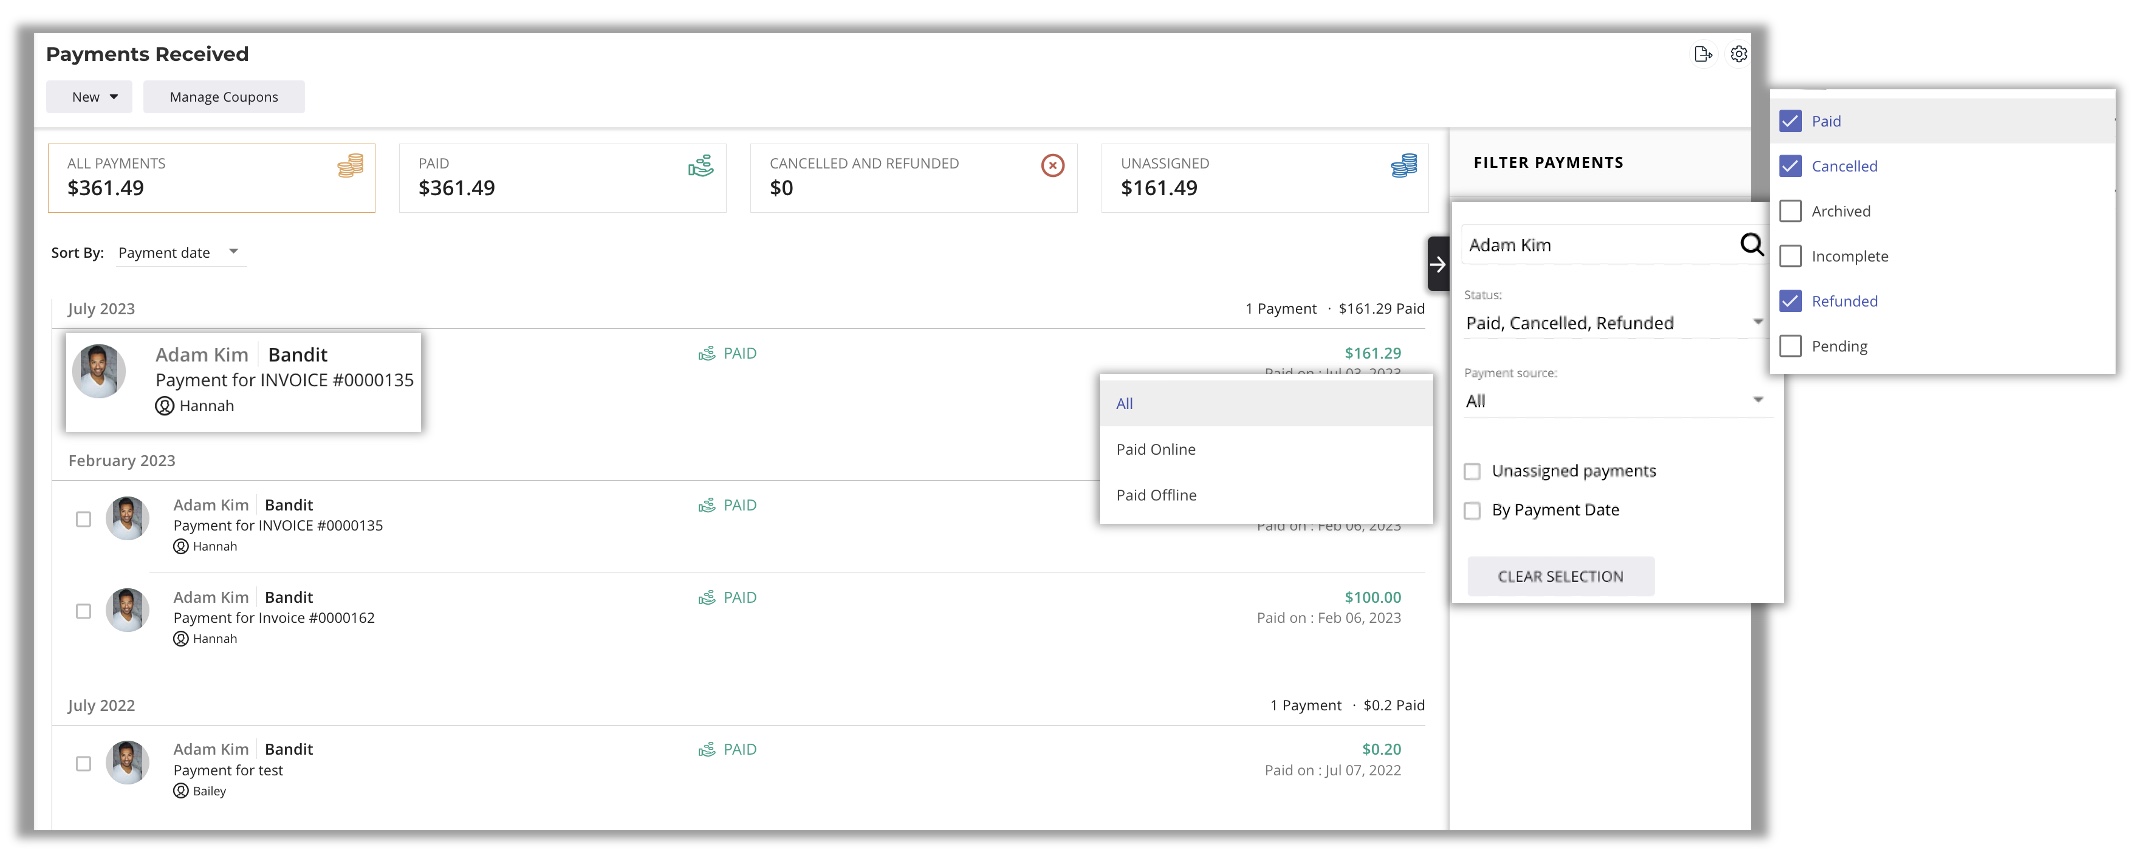The image size is (2138, 856).
Task: Click the Unassigned coin stack icon
Action: pos(1404,166)
